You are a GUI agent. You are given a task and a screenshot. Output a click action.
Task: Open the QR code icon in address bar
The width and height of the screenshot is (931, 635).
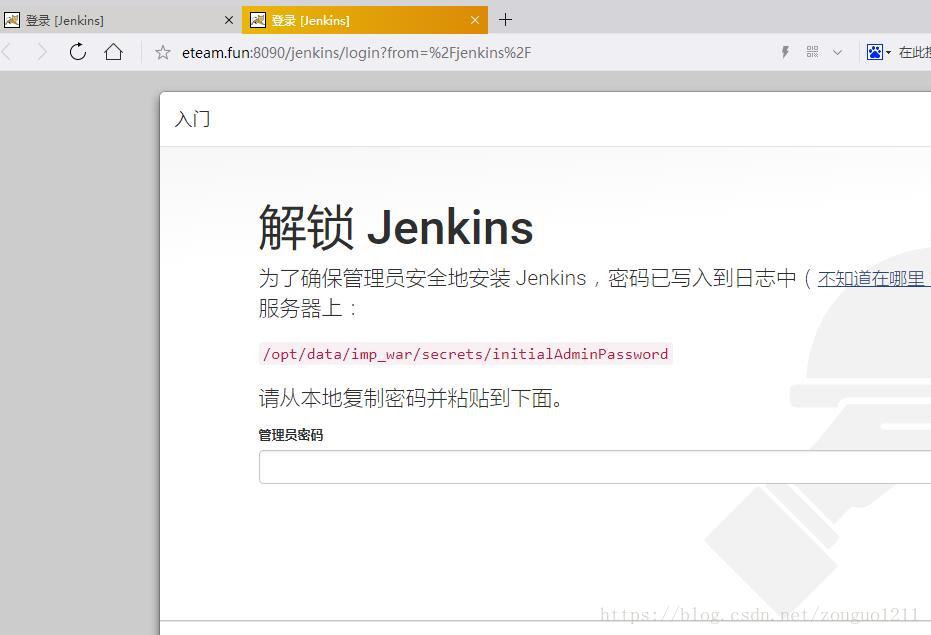[x=812, y=52]
